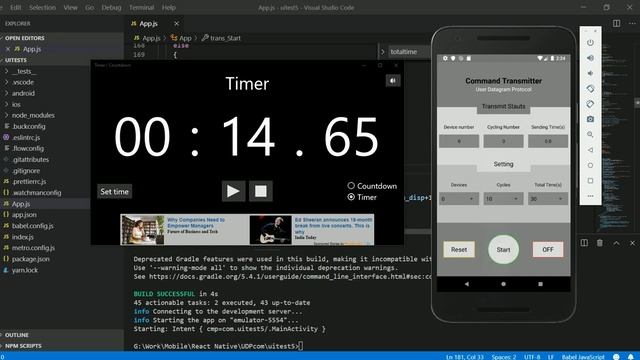Viewport: 640px width, 360px height.
Task: Collapse the OPEN EDITORS section
Action: [24, 38]
